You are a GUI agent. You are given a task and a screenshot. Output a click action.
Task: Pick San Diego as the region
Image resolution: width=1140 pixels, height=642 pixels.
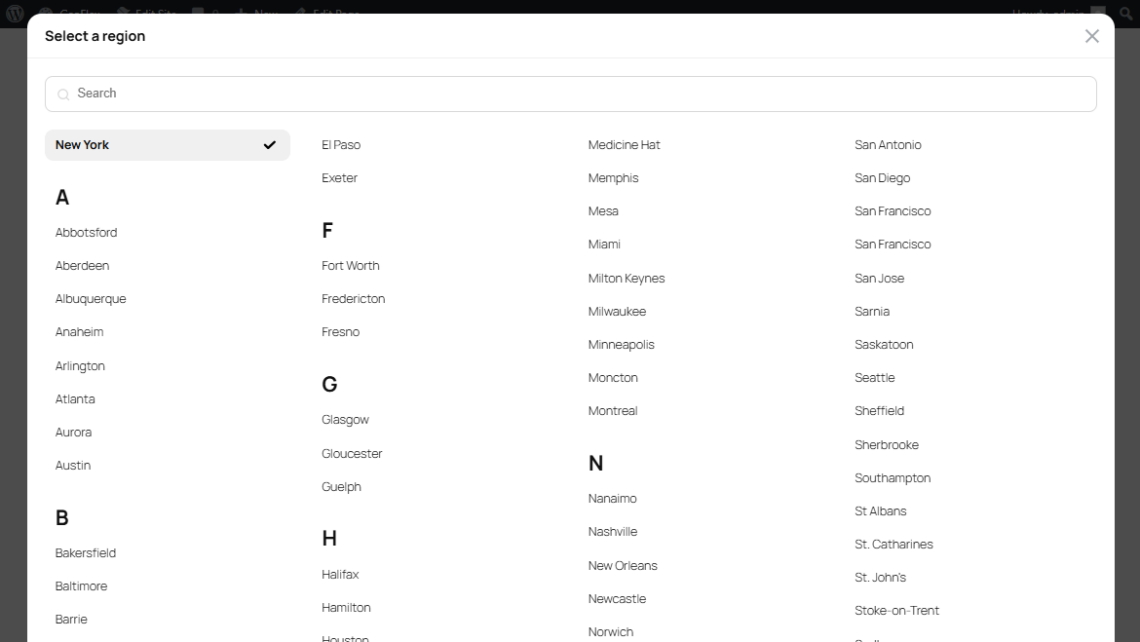click(882, 178)
